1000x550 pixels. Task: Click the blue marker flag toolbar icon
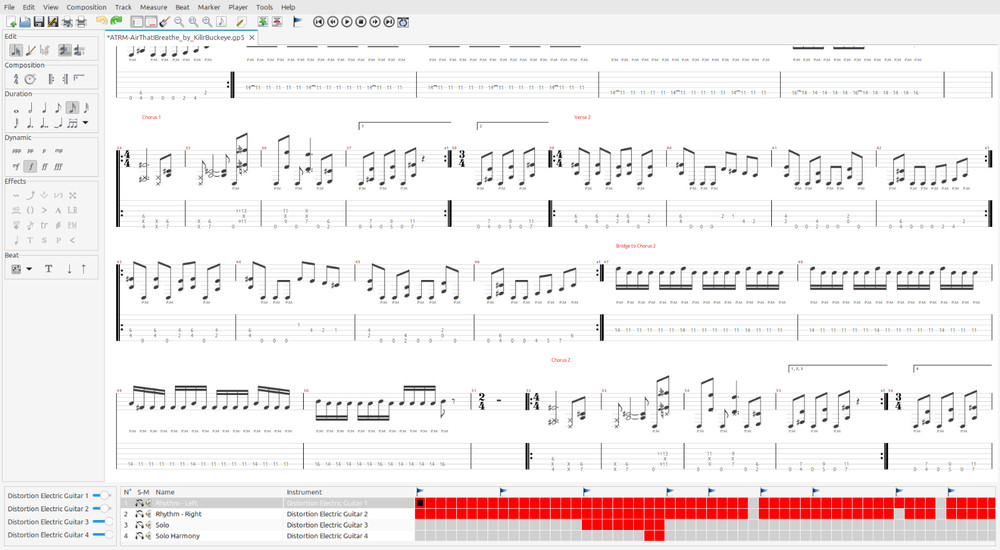[x=297, y=22]
